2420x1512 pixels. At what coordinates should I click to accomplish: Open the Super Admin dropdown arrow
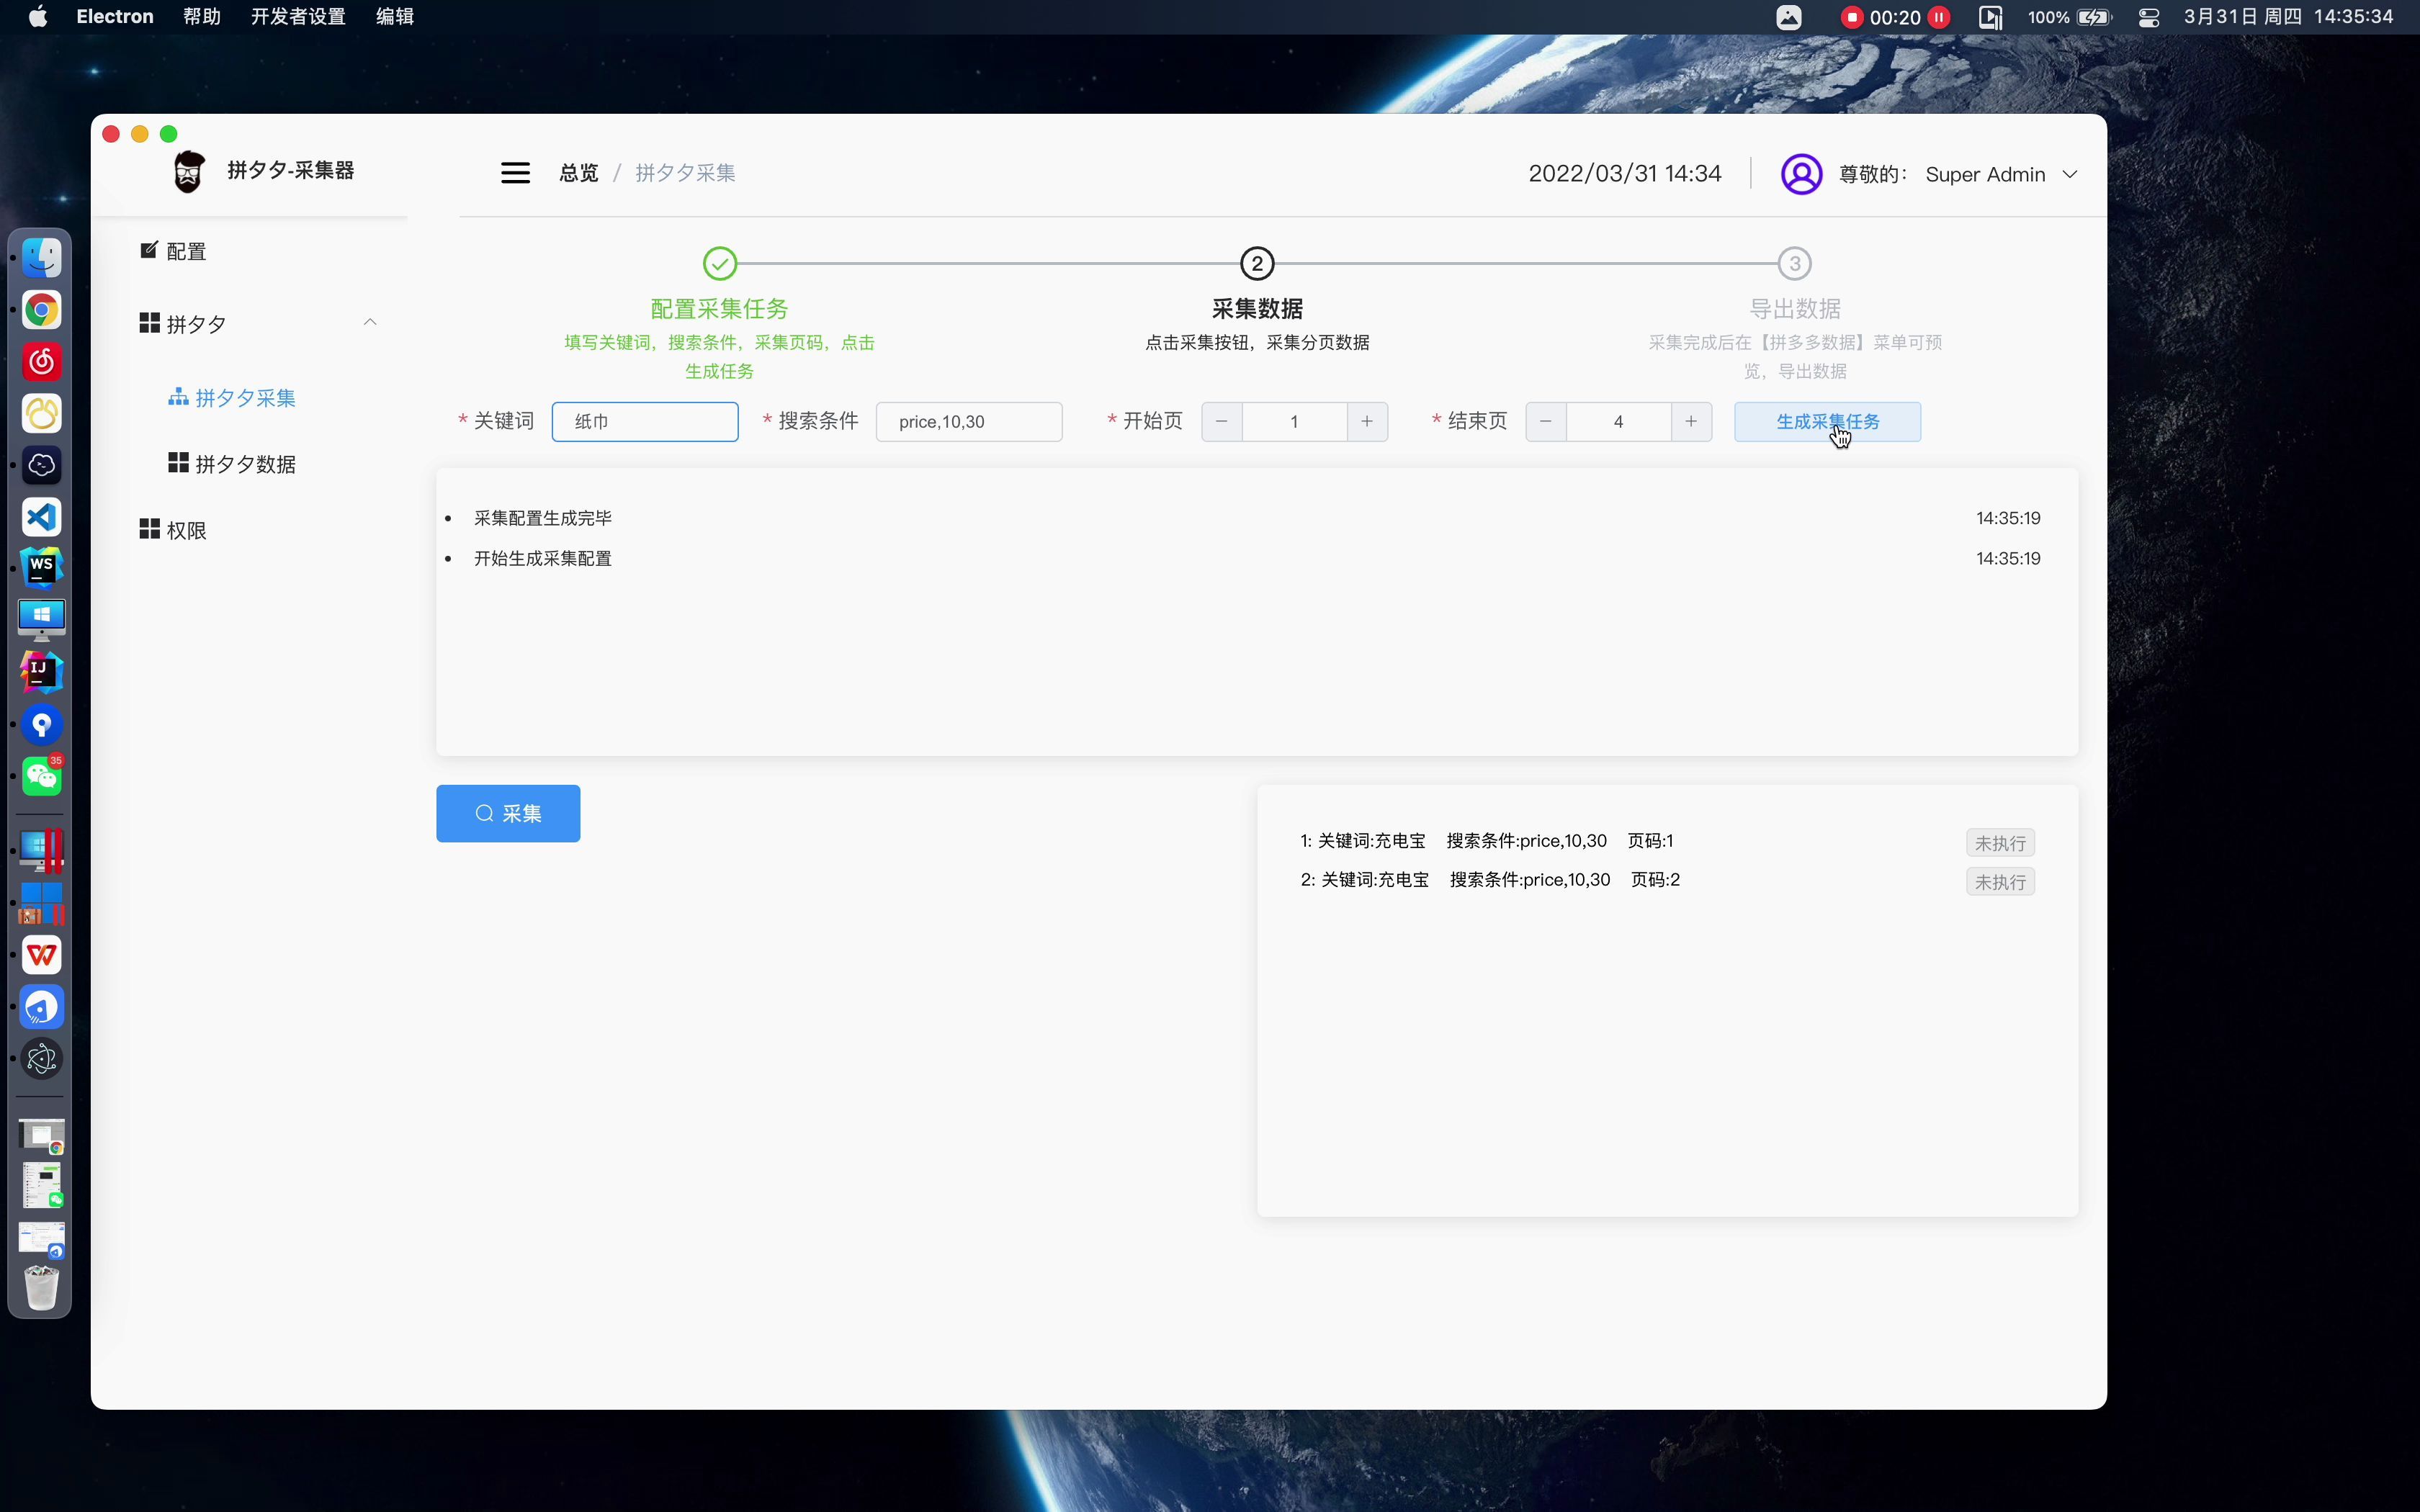coord(2070,174)
